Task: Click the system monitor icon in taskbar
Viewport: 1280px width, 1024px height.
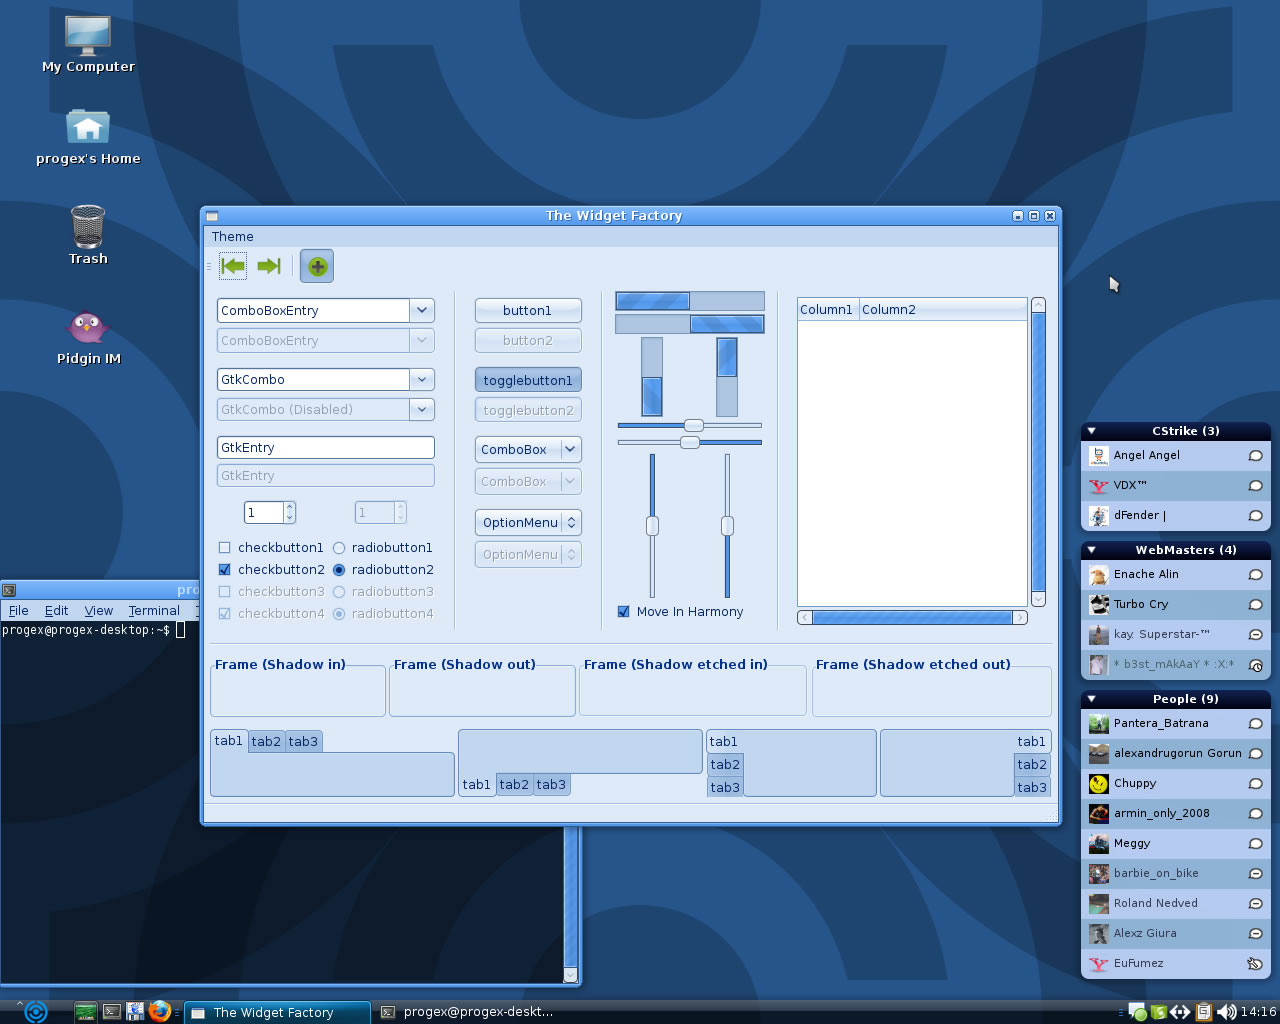Action: tap(86, 1012)
